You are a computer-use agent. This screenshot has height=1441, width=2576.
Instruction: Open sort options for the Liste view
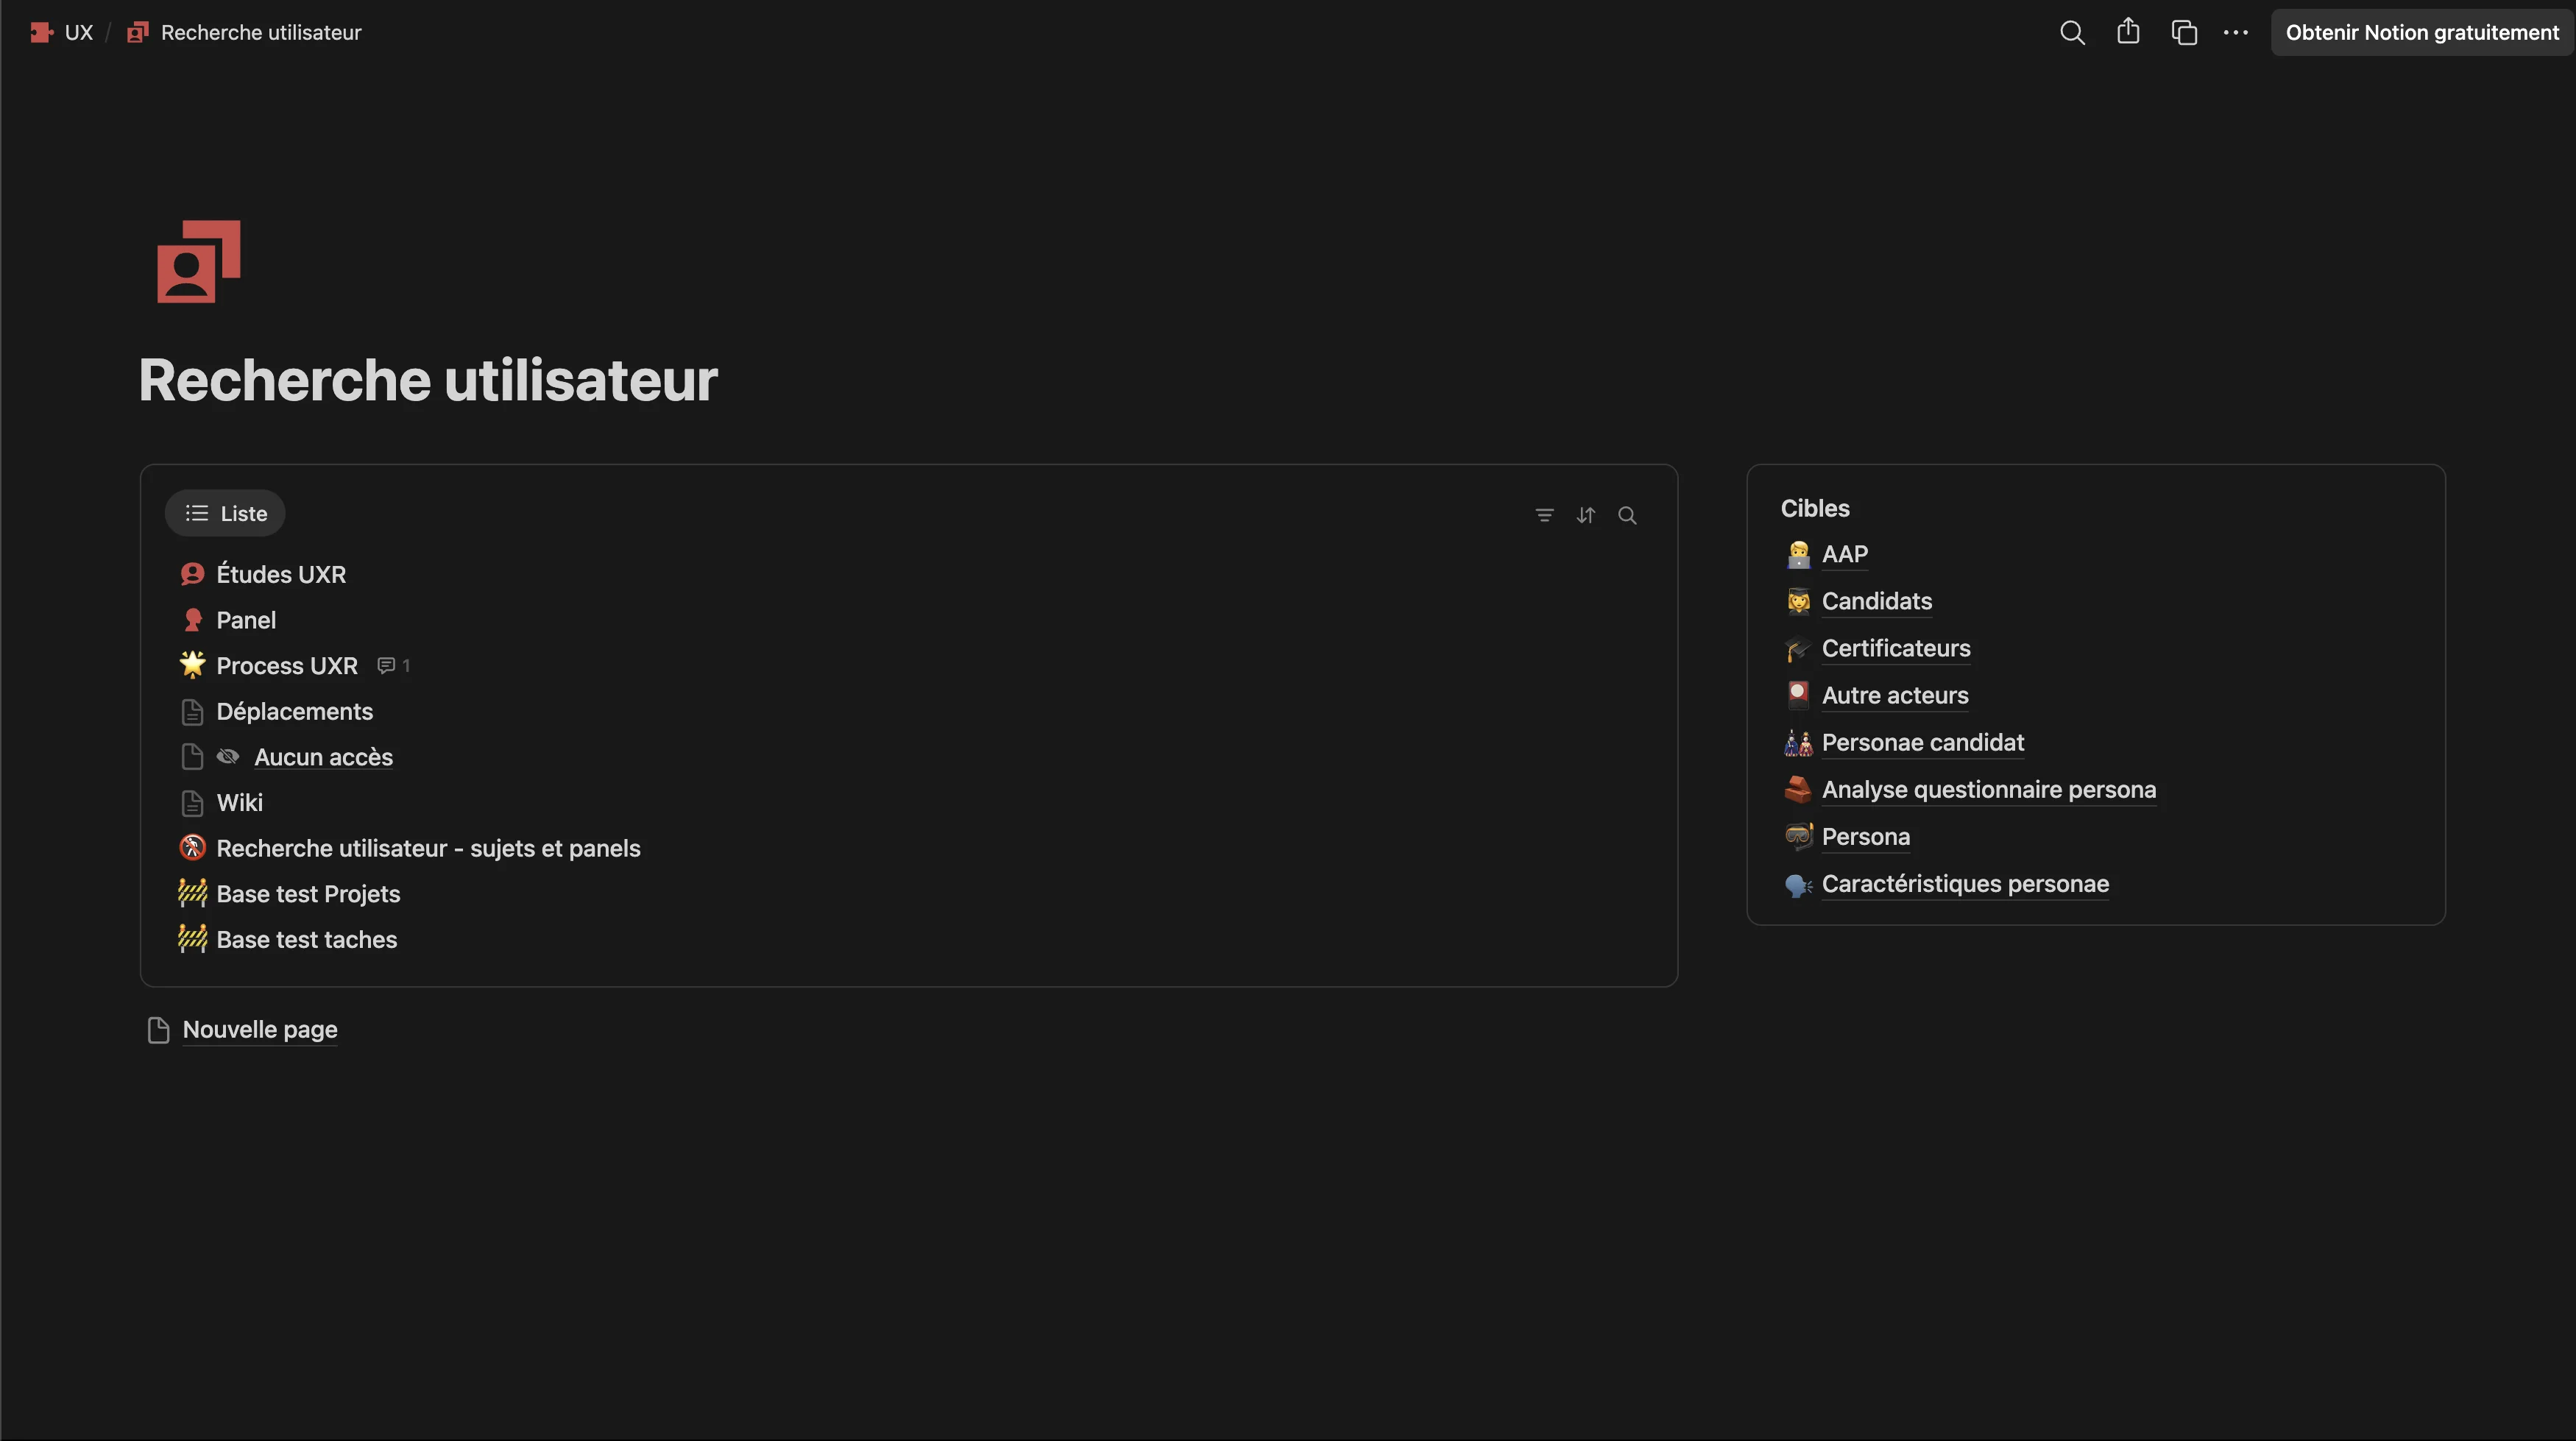click(1586, 514)
